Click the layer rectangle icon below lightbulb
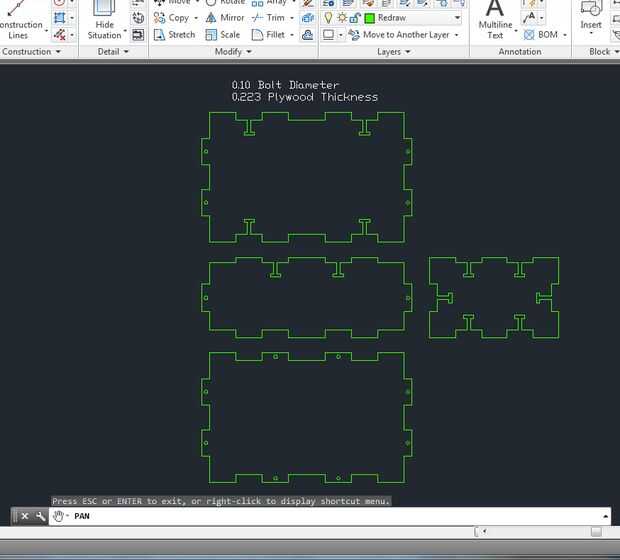 [x=328, y=35]
